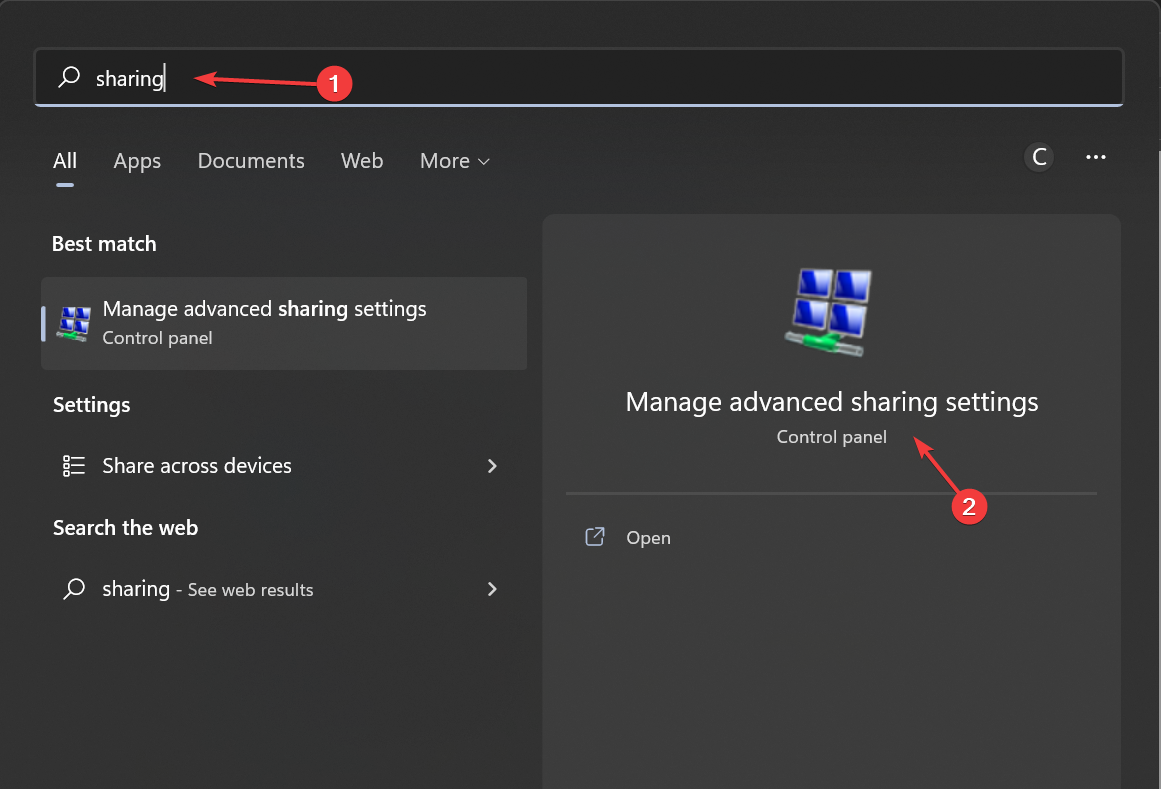Viewport: 1161px width, 789px height.
Task: Expand the Share across devices chevron arrow
Action: (492, 466)
